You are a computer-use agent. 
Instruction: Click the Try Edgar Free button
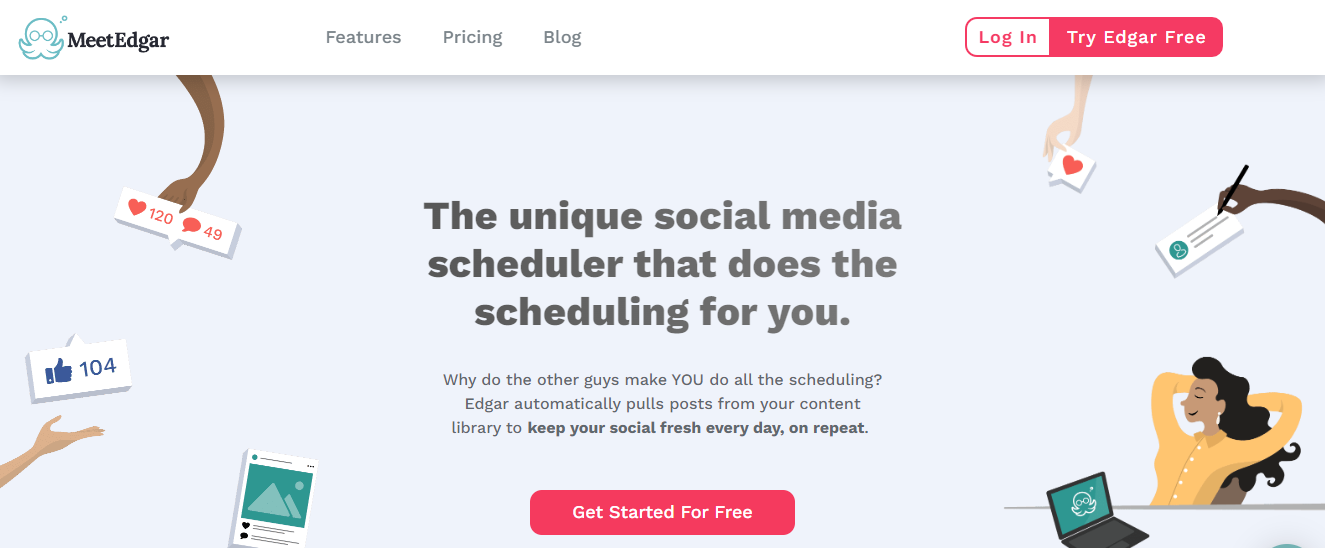coord(1135,38)
